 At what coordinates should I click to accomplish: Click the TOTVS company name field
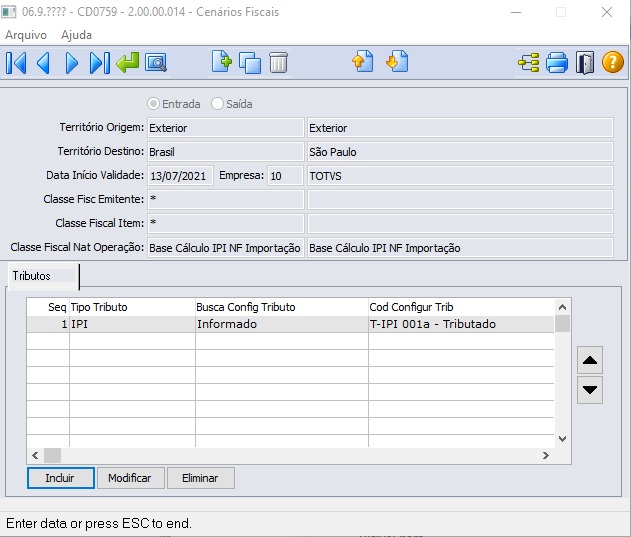point(460,176)
